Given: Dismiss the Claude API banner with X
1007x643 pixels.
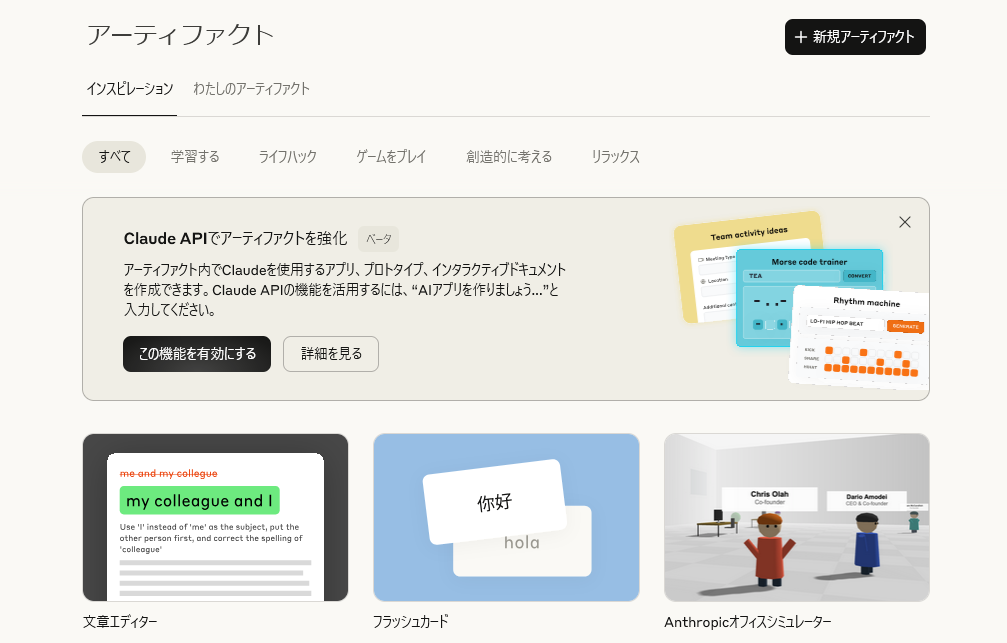Looking at the screenshot, I should (x=905, y=222).
